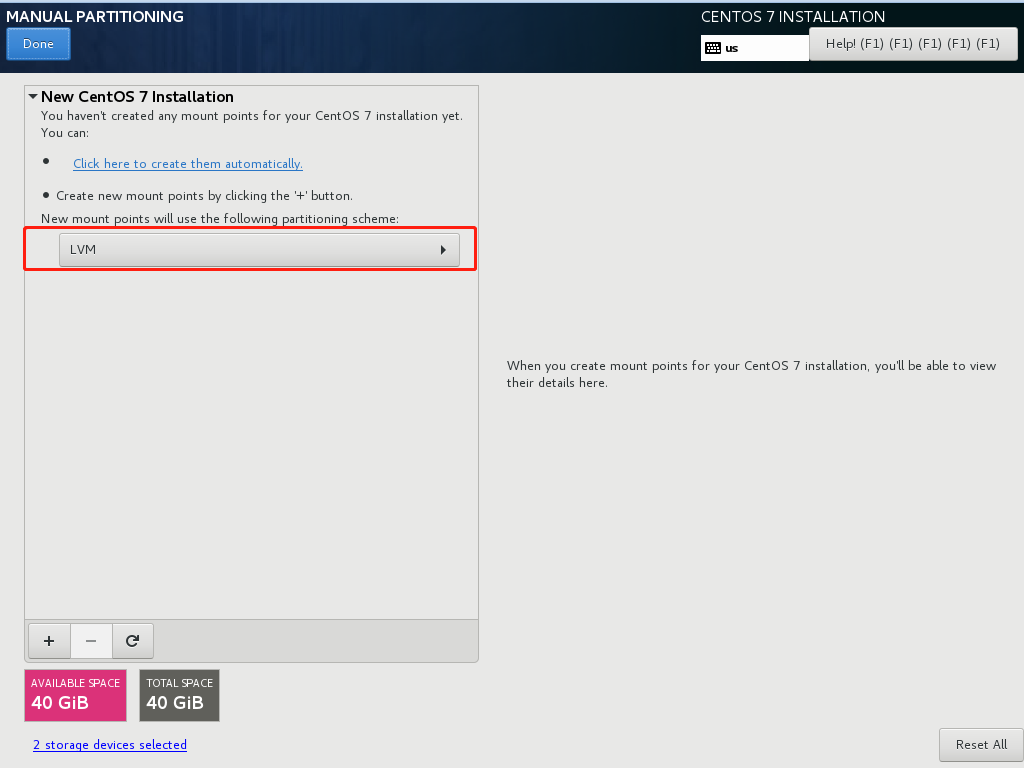Click the AVAILABLE SPACE 40 GiB box
The height and width of the screenshot is (768, 1024).
coord(75,695)
